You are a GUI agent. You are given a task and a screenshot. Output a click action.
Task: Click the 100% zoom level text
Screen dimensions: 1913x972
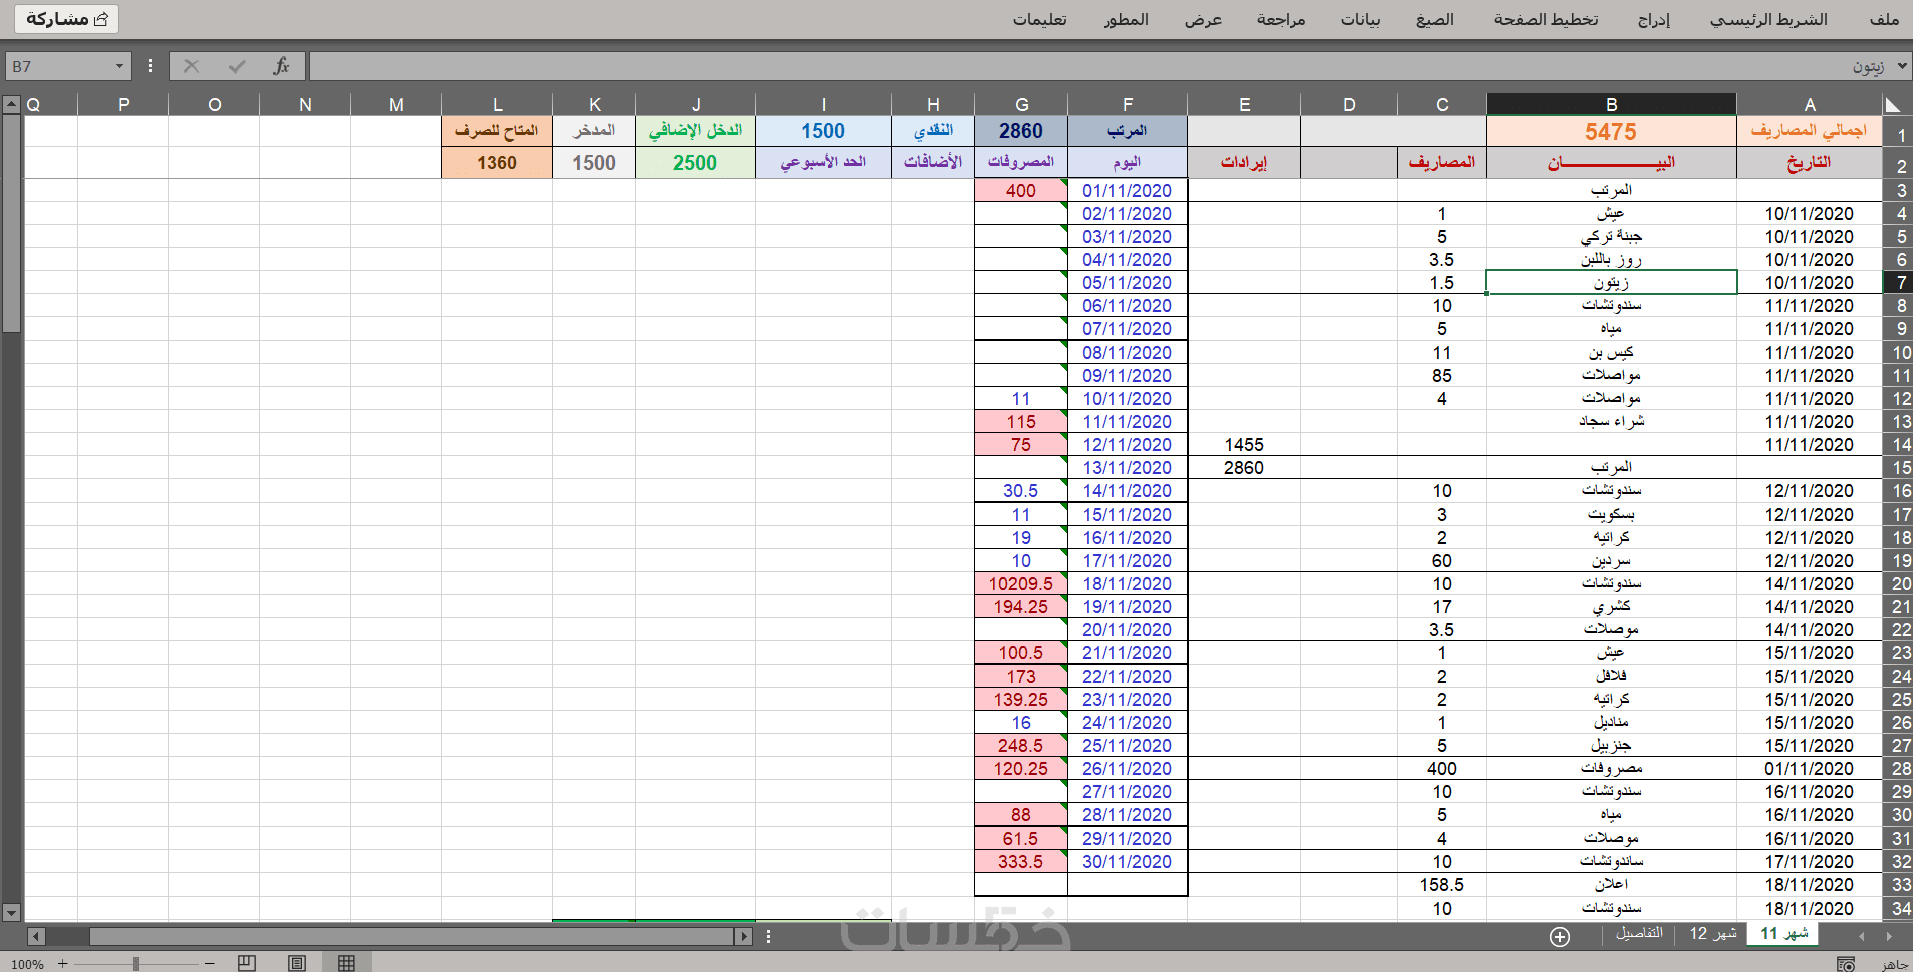click(27, 964)
